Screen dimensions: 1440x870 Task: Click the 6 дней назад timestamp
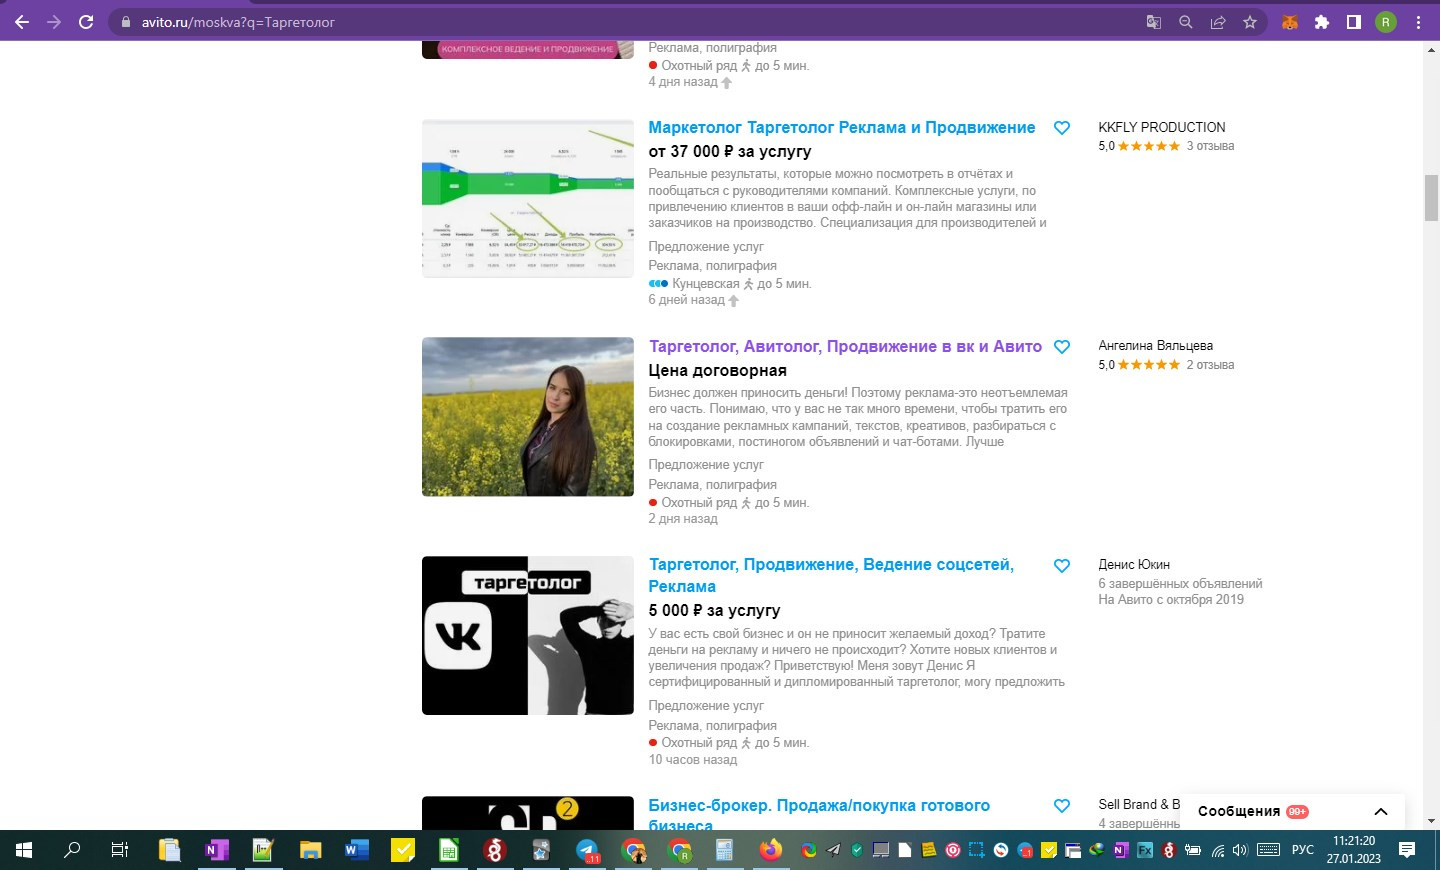tap(686, 300)
